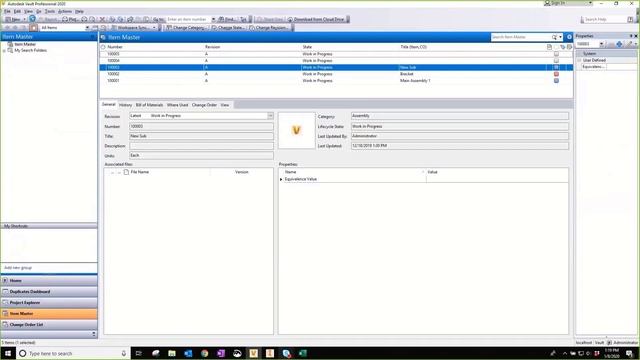Switch to the Where Used tab
640x360 pixels.
(178, 105)
